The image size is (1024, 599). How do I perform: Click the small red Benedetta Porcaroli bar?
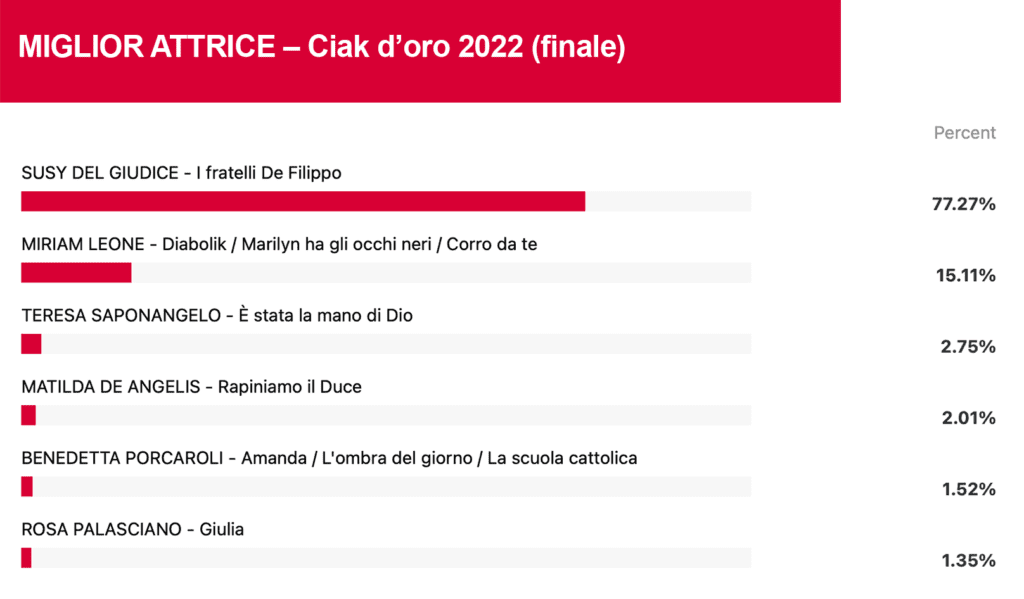pos(27,486)
